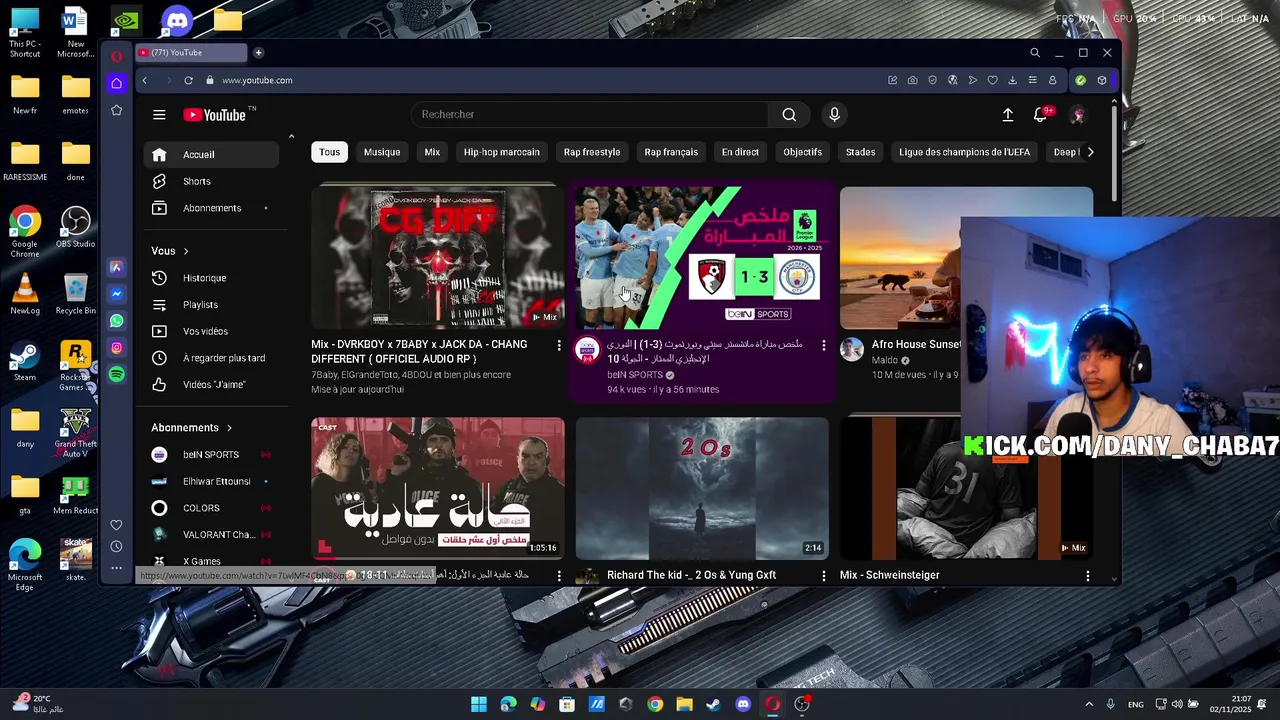Image resolution: width=1280 pixels, height=720 pixels.
Task: Open Historique in sidebar
Action: pyautogui.click(x=212, y=278)
